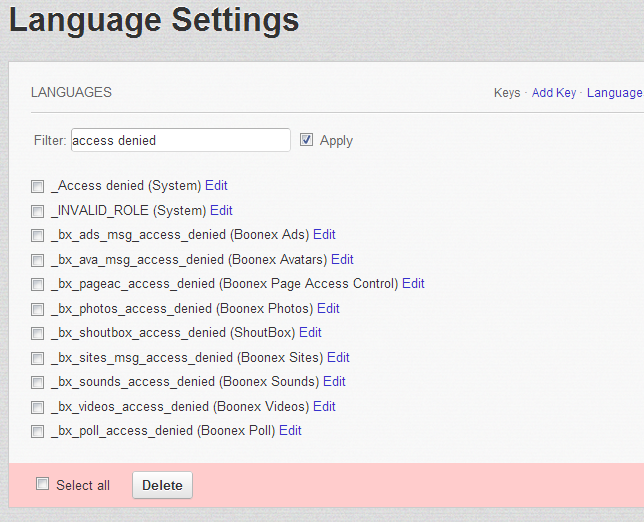Toggle the Apply filter checkbox
Image resolution: width=644 pixels, height=522 pixels.
[x=307, y=140]
